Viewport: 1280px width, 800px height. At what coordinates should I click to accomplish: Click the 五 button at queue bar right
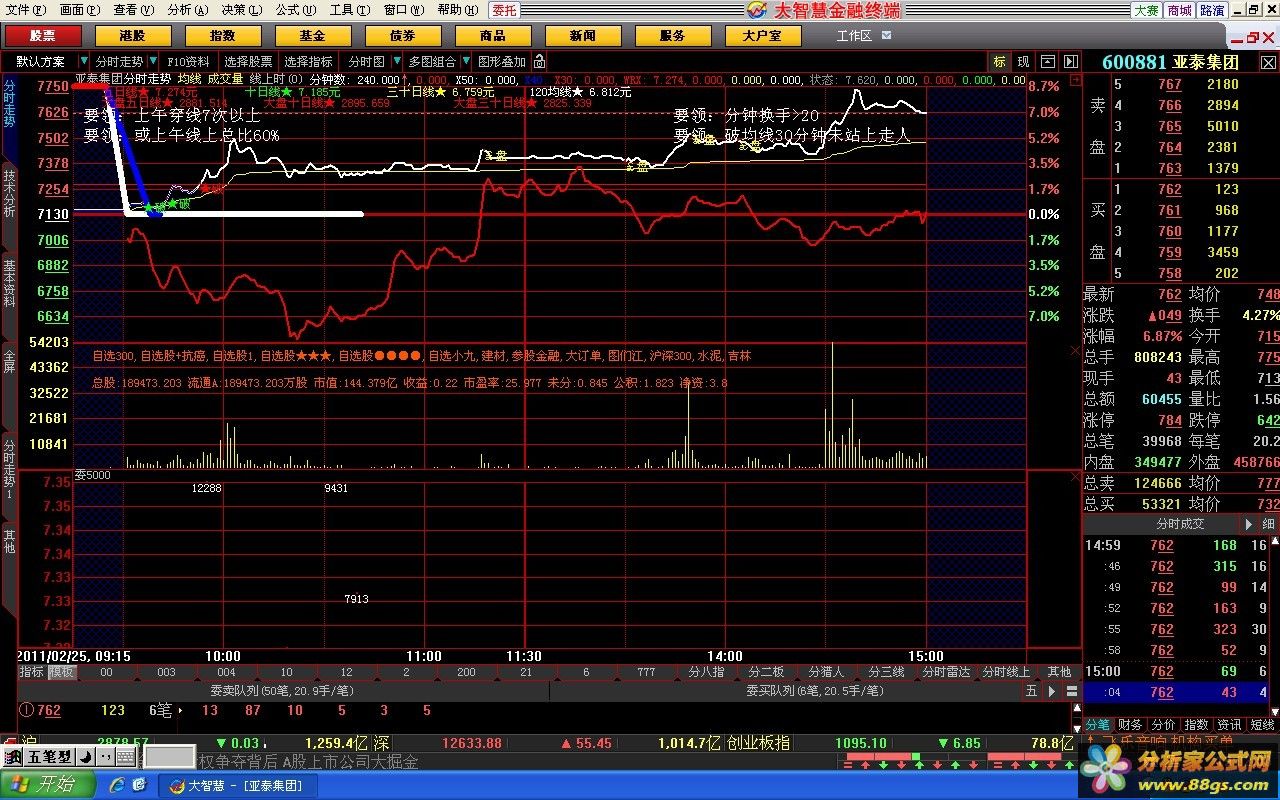(1031, 691)
